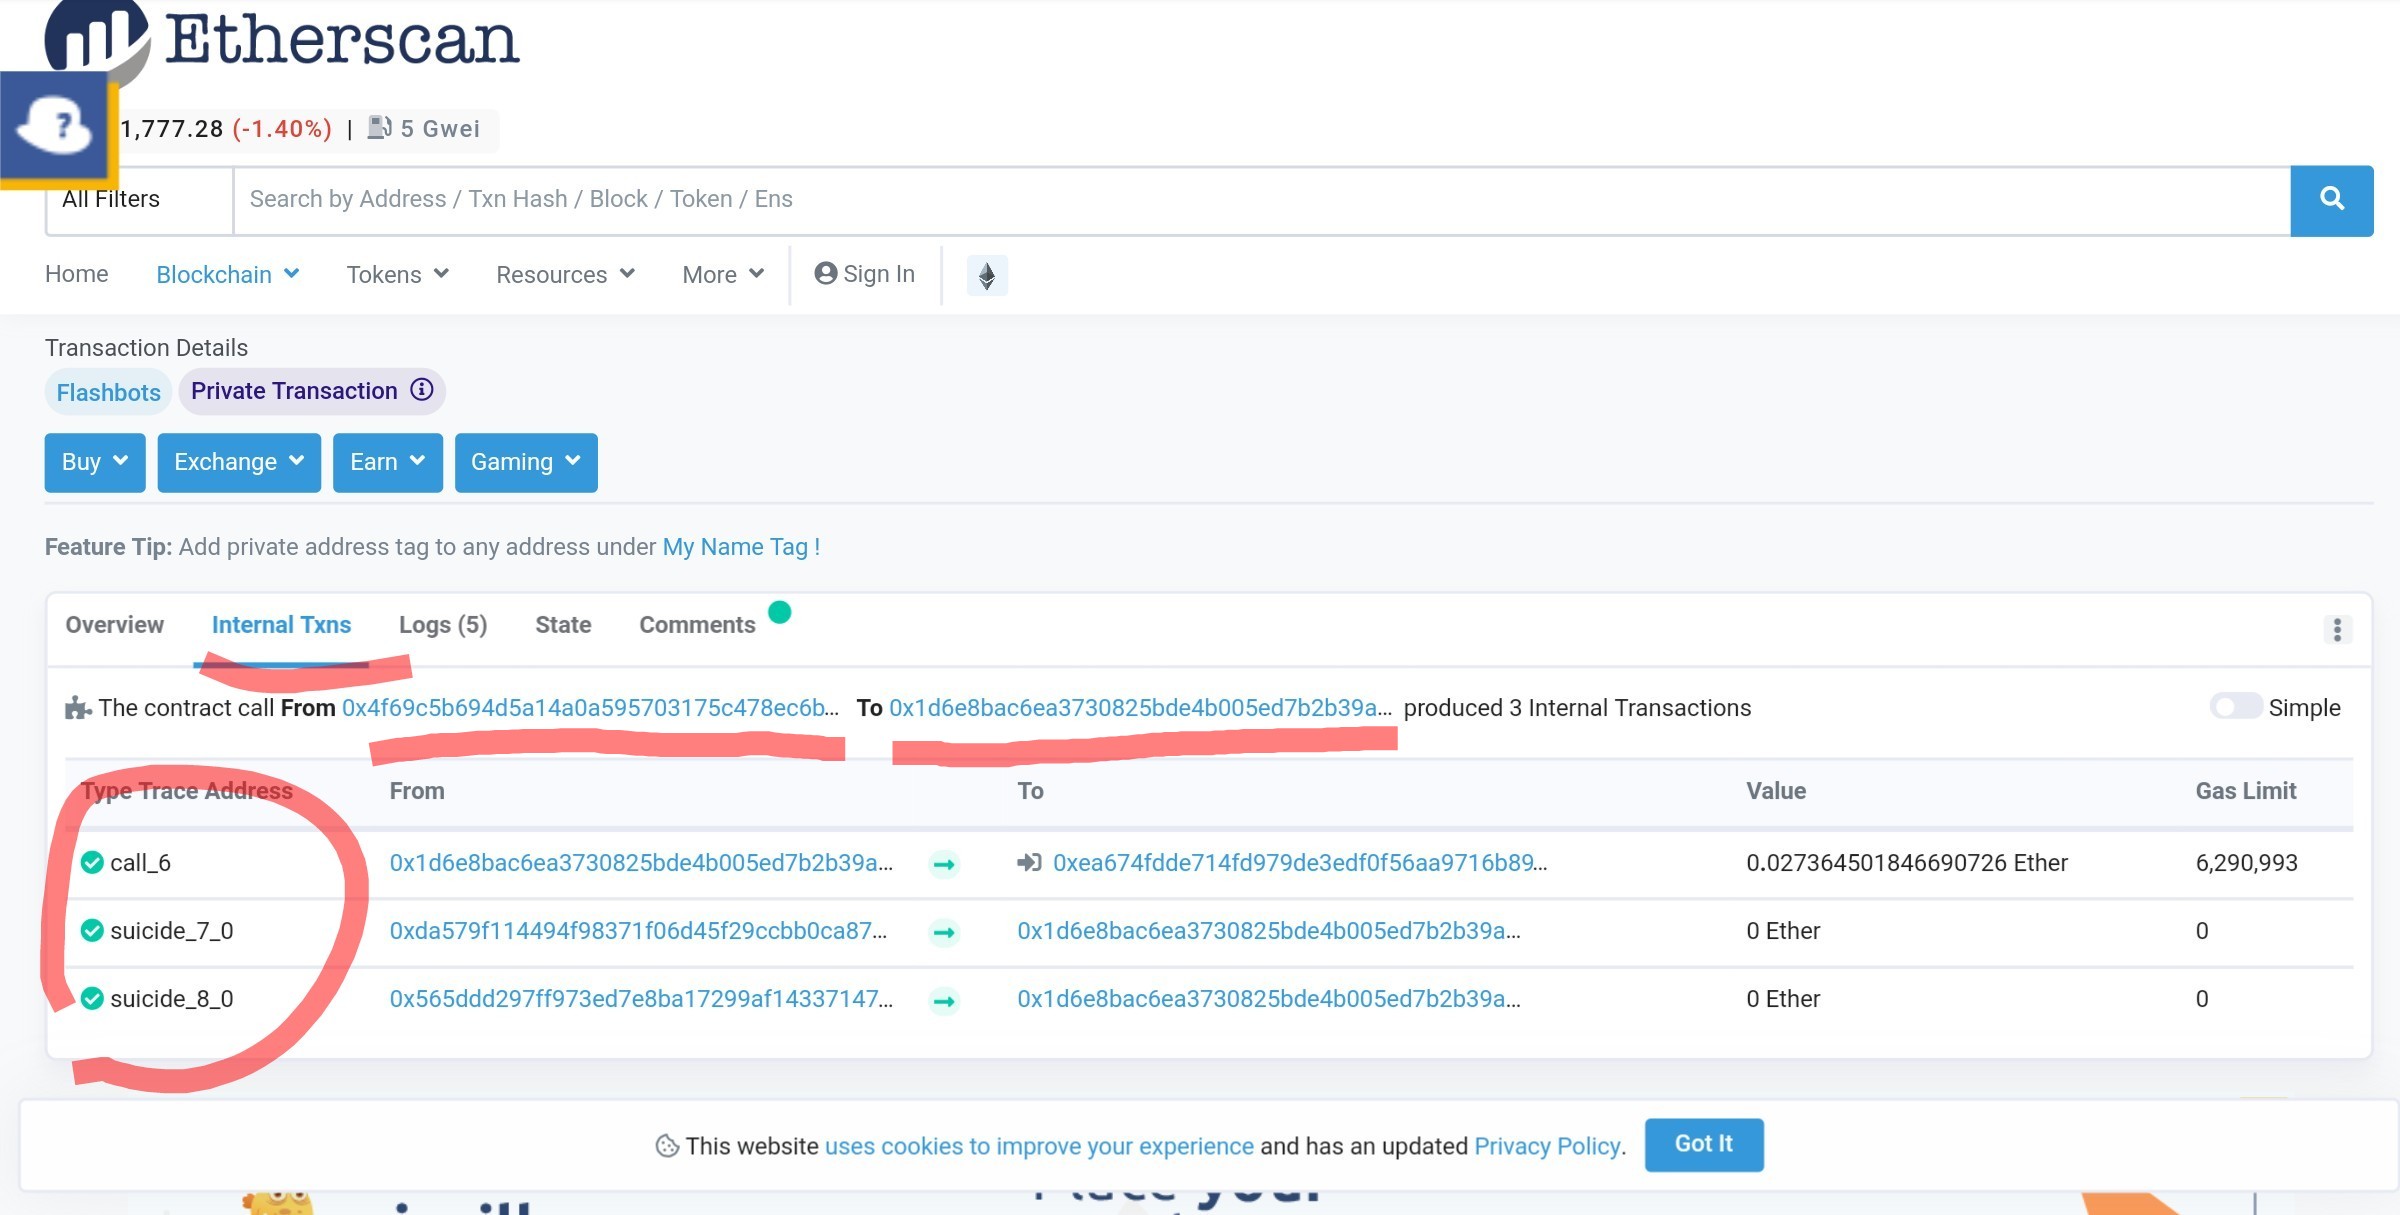Image resolution: width=2400 pixels, height=1215 pixels.
Task: Go to the Home menu item
Action: tap(77, 274)
